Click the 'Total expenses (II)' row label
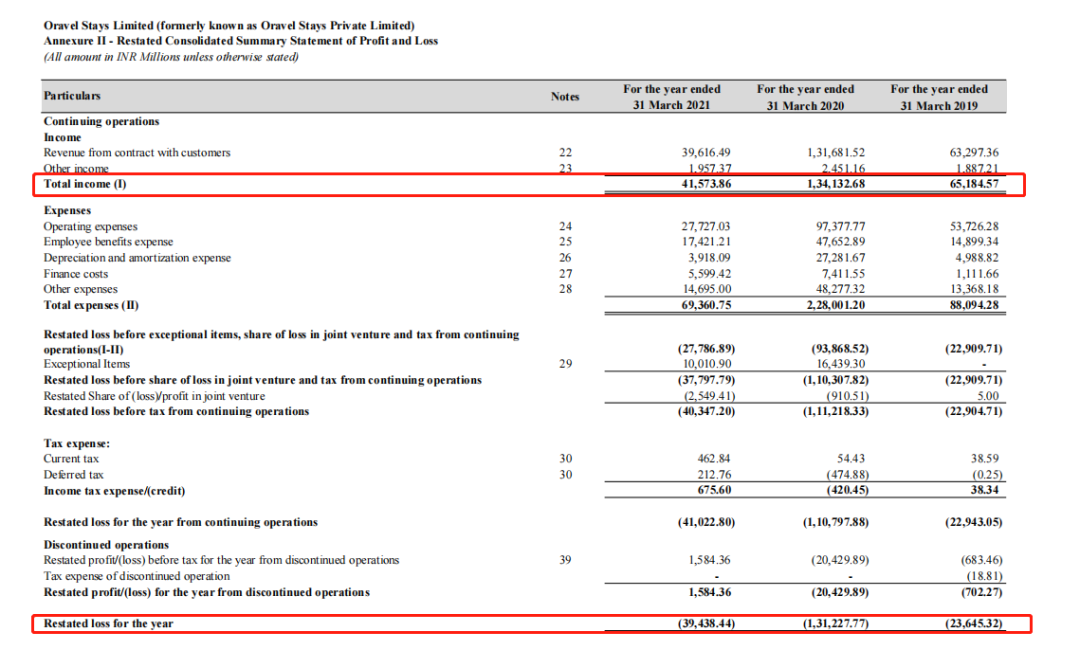This screenshot has width=1080, height=650. 91,305
